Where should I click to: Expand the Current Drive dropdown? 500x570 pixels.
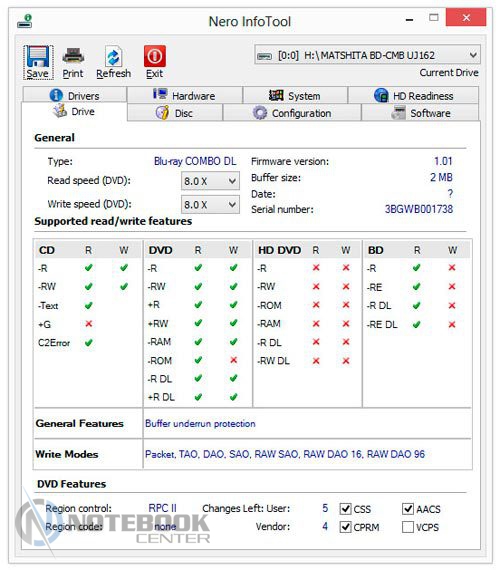[x=367, y=55]
